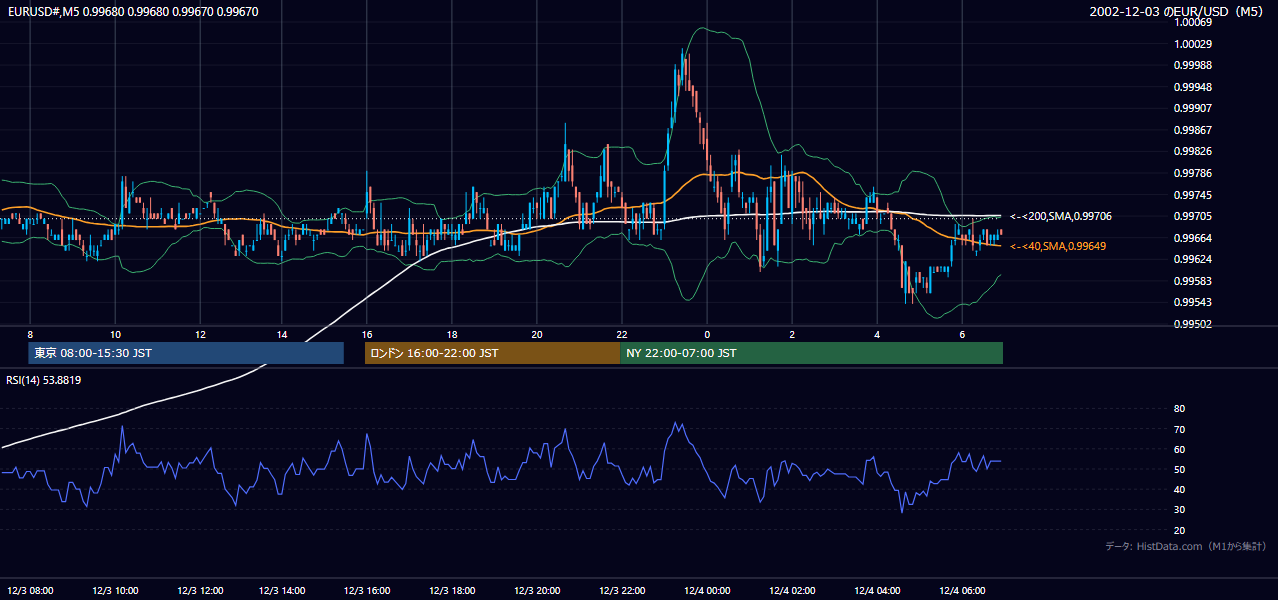Click the HistData.com data source credit
Image resolution: width=1278 pixels, height=600 pixels.
coord(1186,546)
